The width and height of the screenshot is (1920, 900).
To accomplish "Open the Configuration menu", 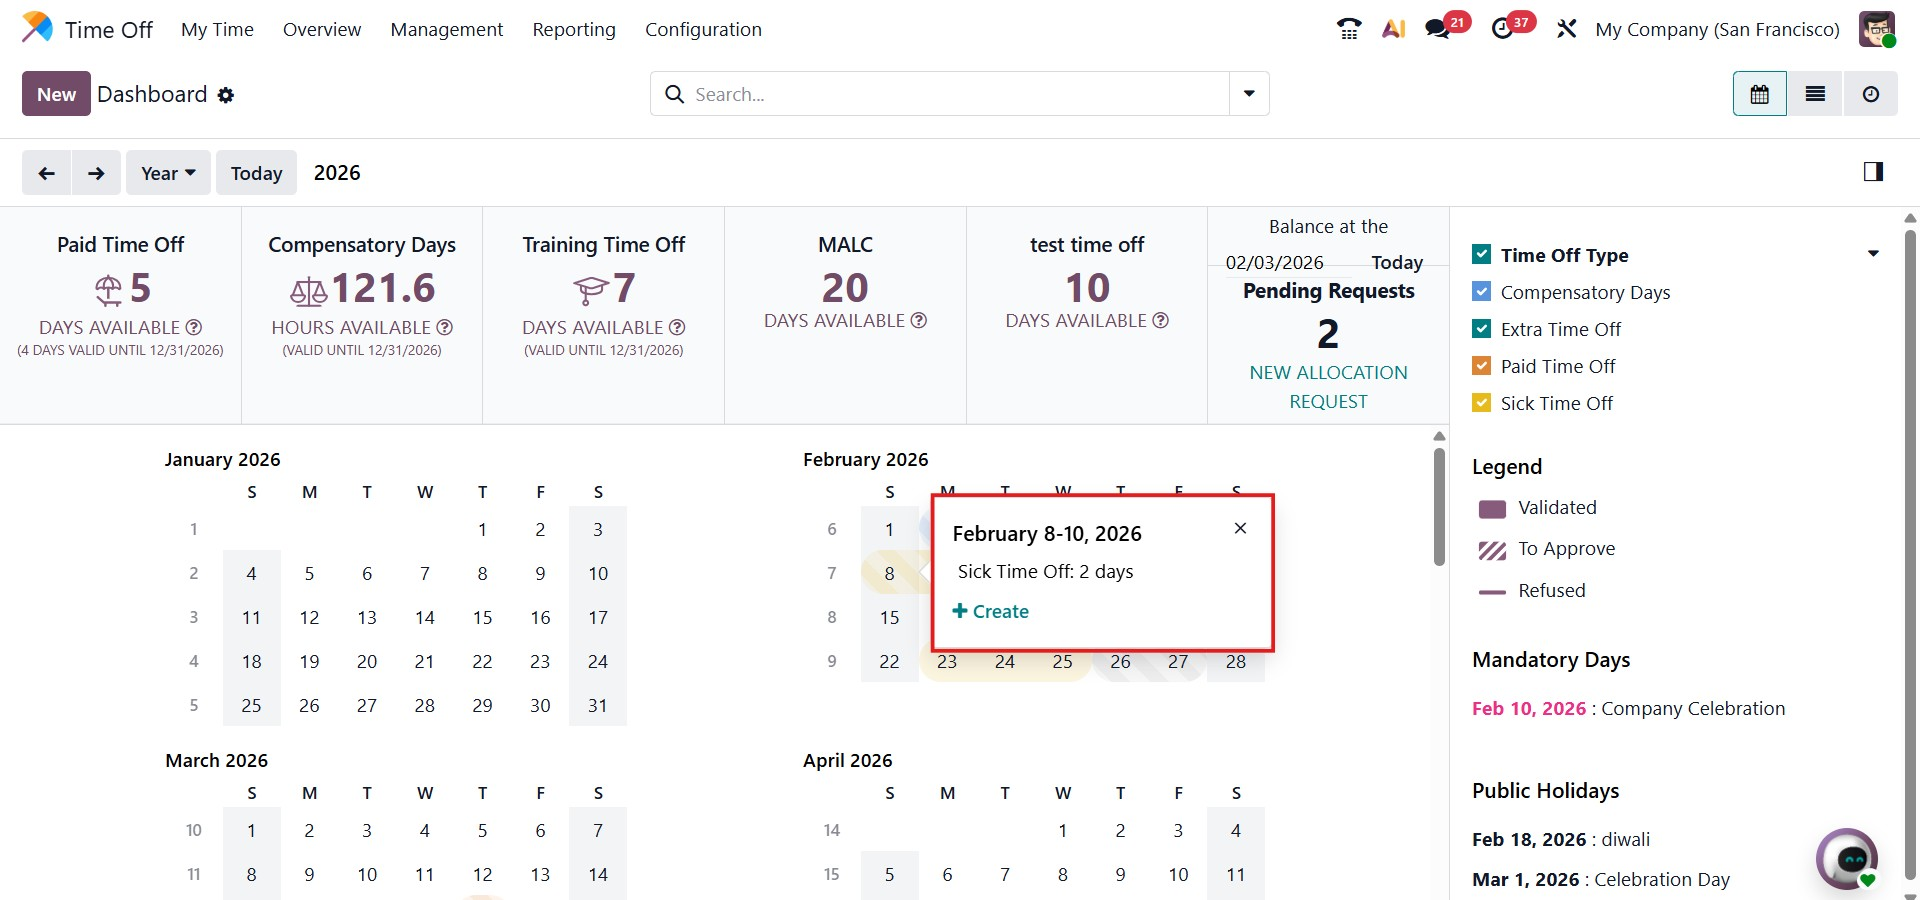I will pos(703,29).
